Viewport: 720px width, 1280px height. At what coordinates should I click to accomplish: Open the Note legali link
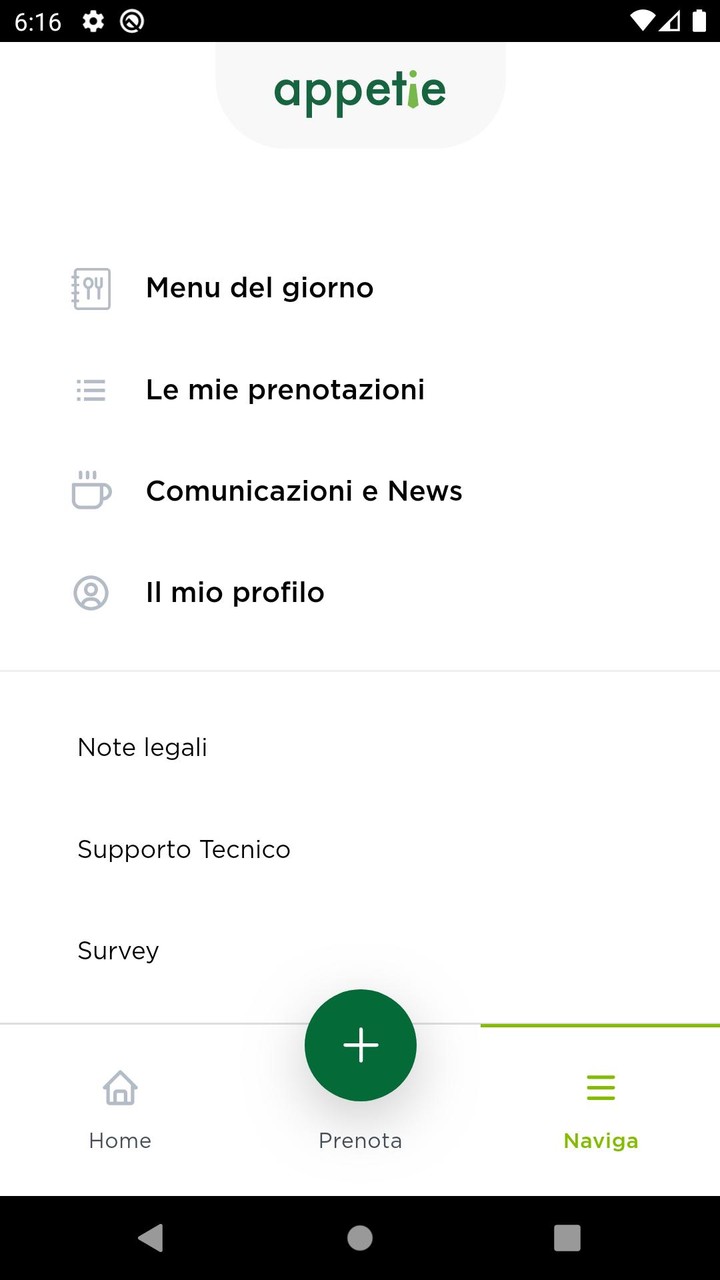(142, 748)
